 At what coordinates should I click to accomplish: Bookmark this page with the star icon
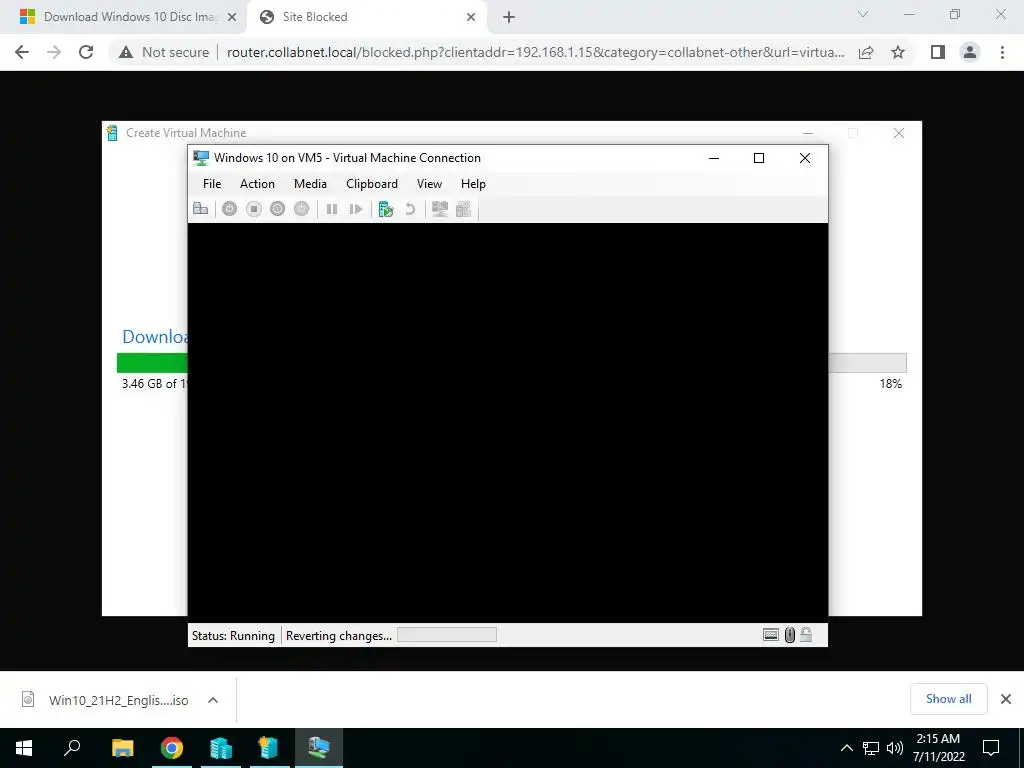click(x=898, y=52)
